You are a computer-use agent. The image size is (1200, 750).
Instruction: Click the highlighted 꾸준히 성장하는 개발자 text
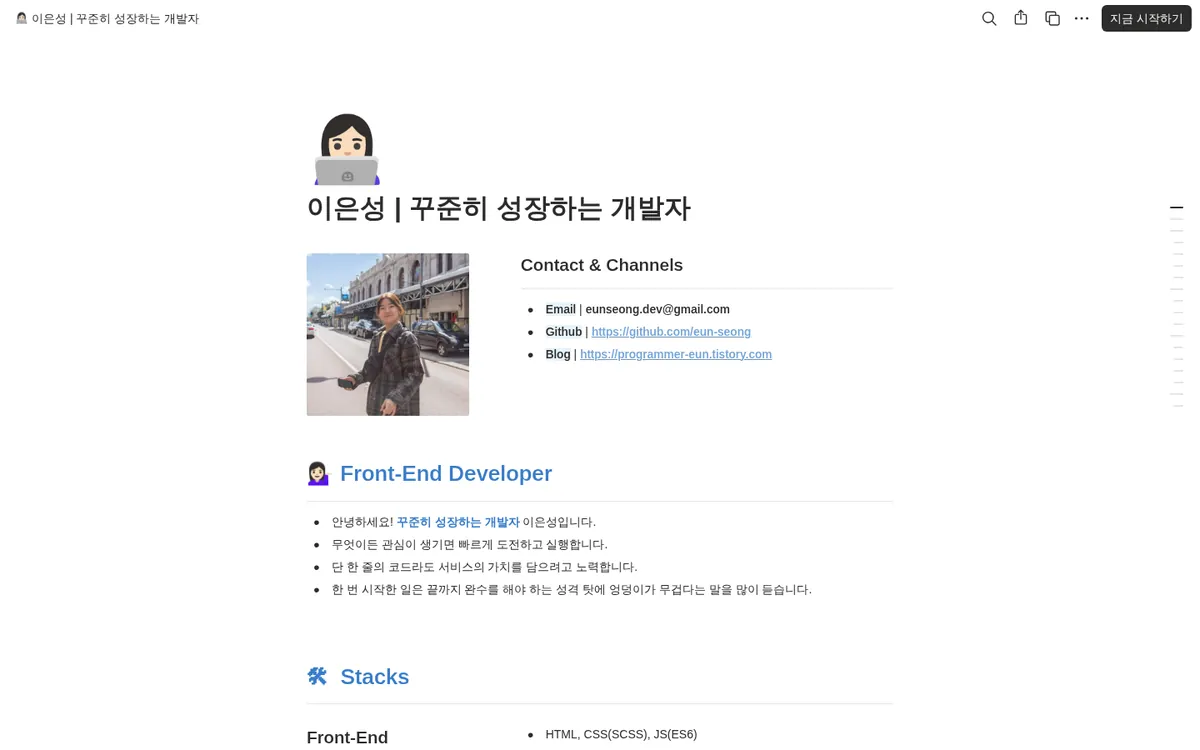click(458, 522)
